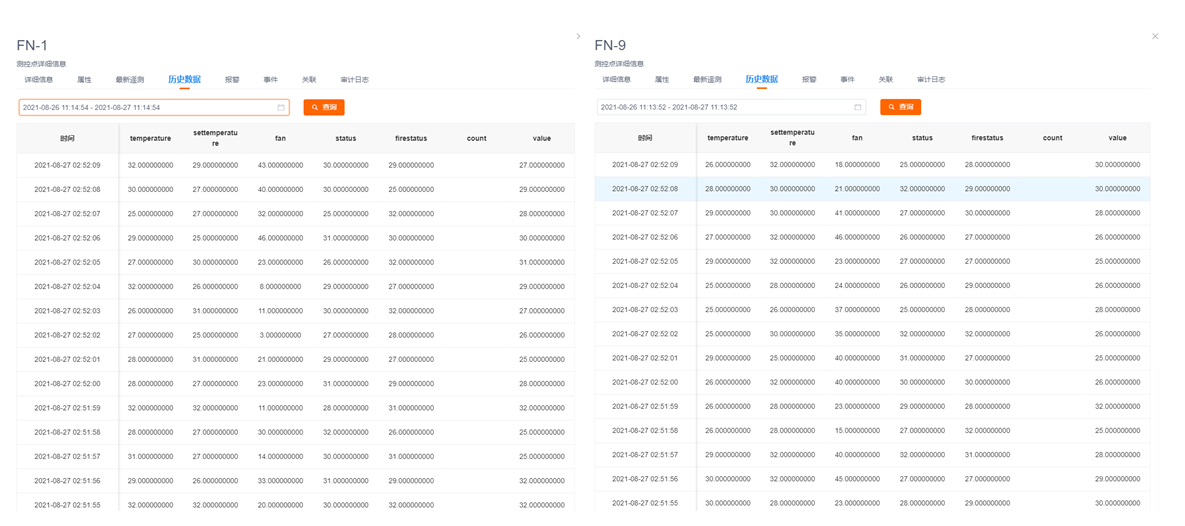Close the FN-9 panel with the X
Screen dimensions: 1185x526
point(1155,36)
